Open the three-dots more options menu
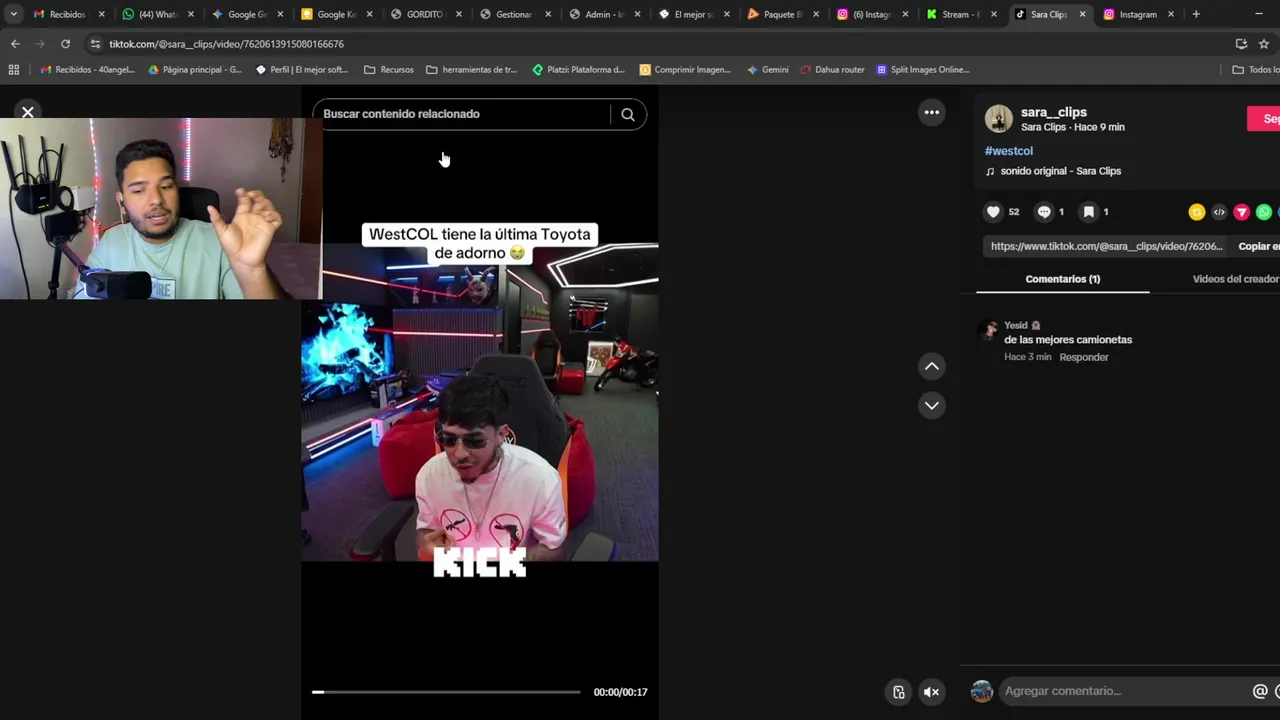The height and width of the screenshot is (720, 1280). [x=932, y=112]
